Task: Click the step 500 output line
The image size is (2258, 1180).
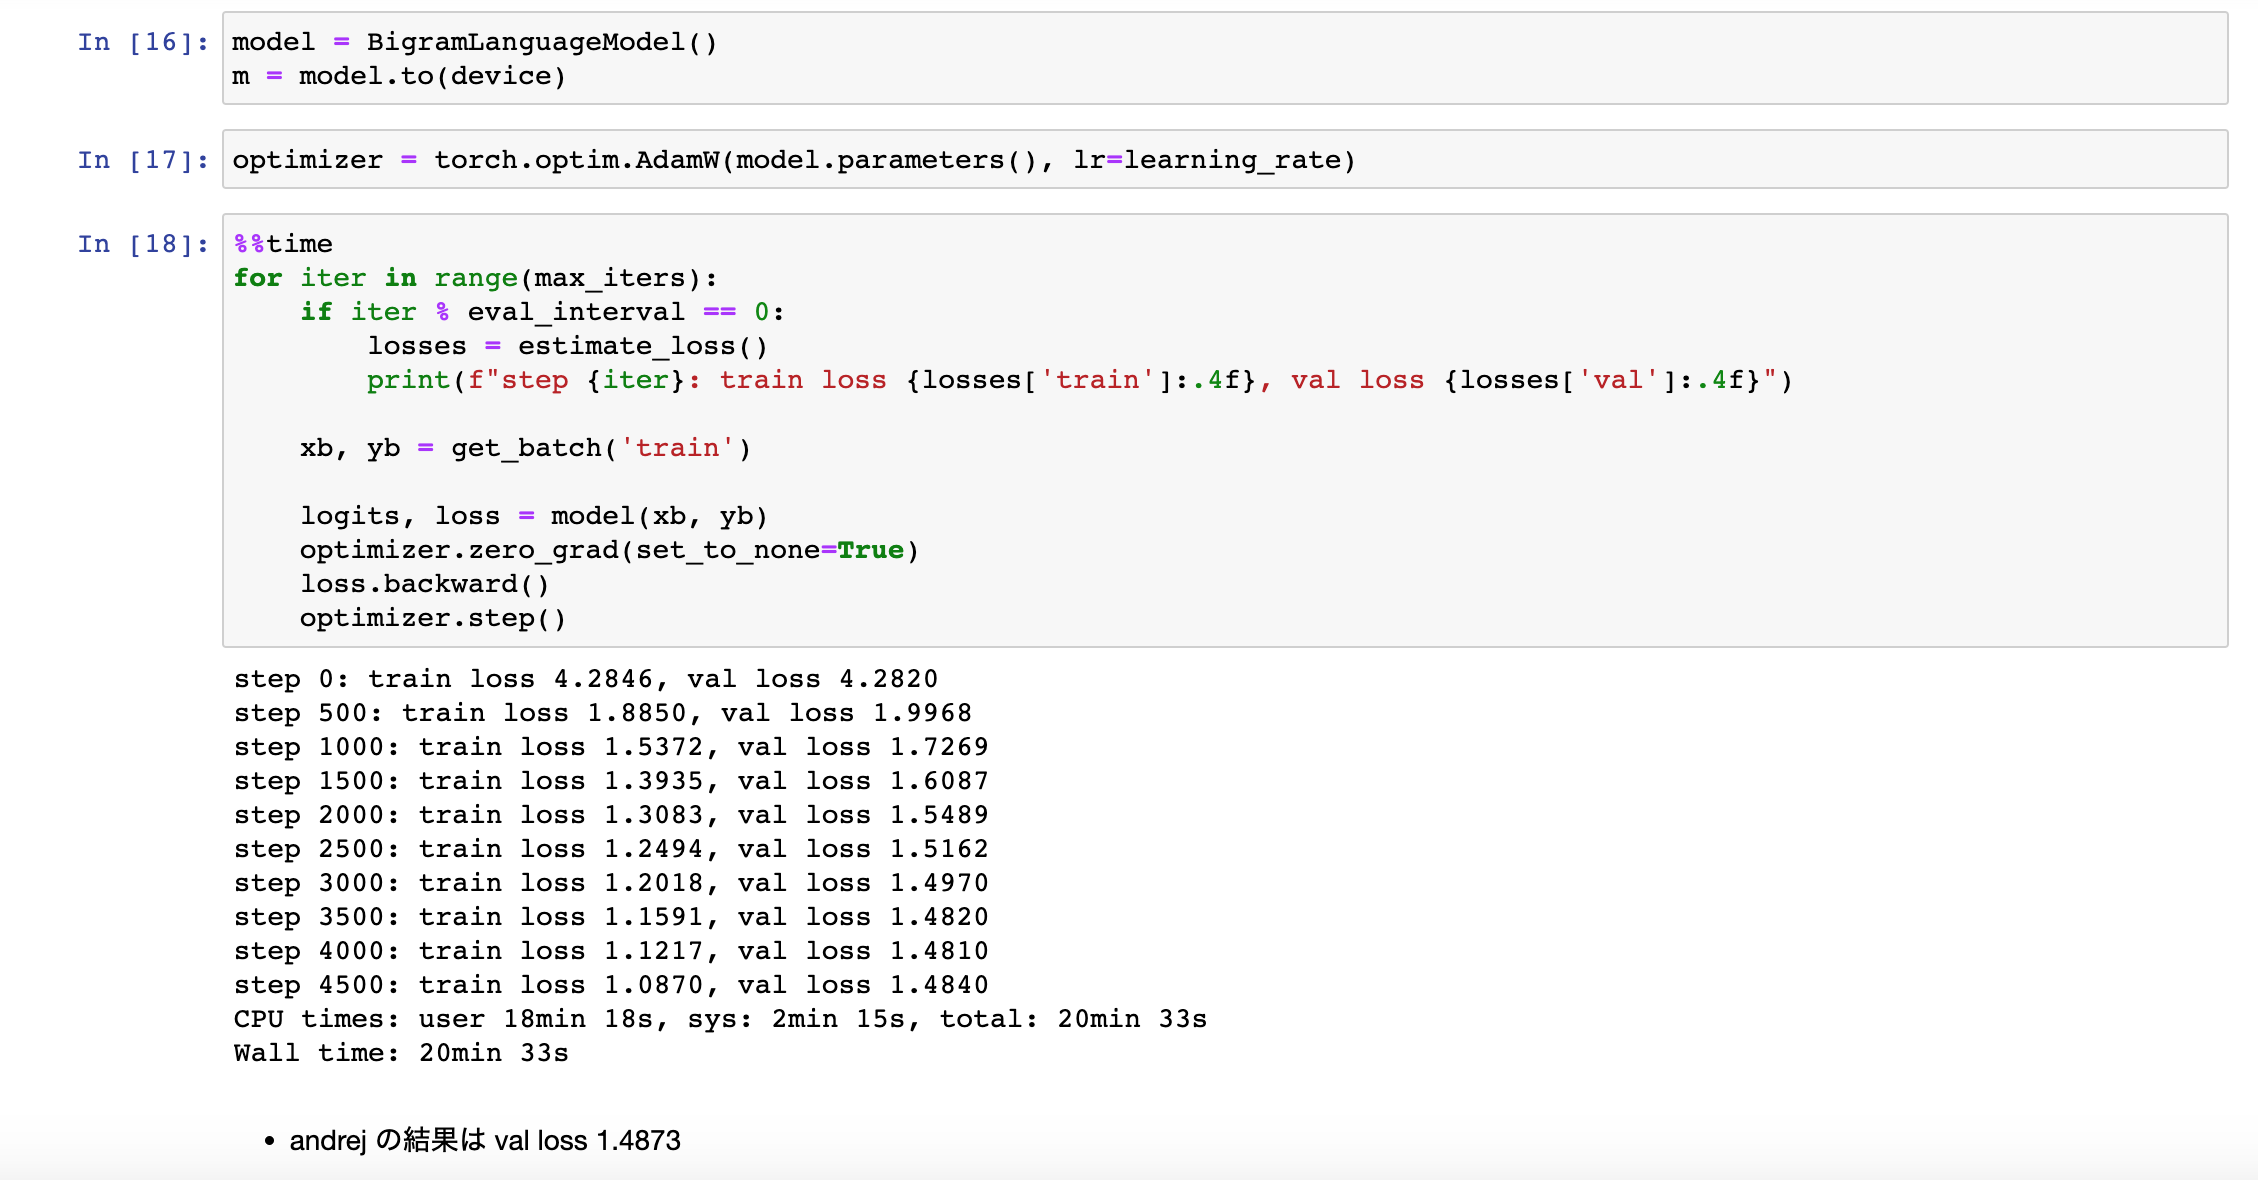Action: pos(603,713)
